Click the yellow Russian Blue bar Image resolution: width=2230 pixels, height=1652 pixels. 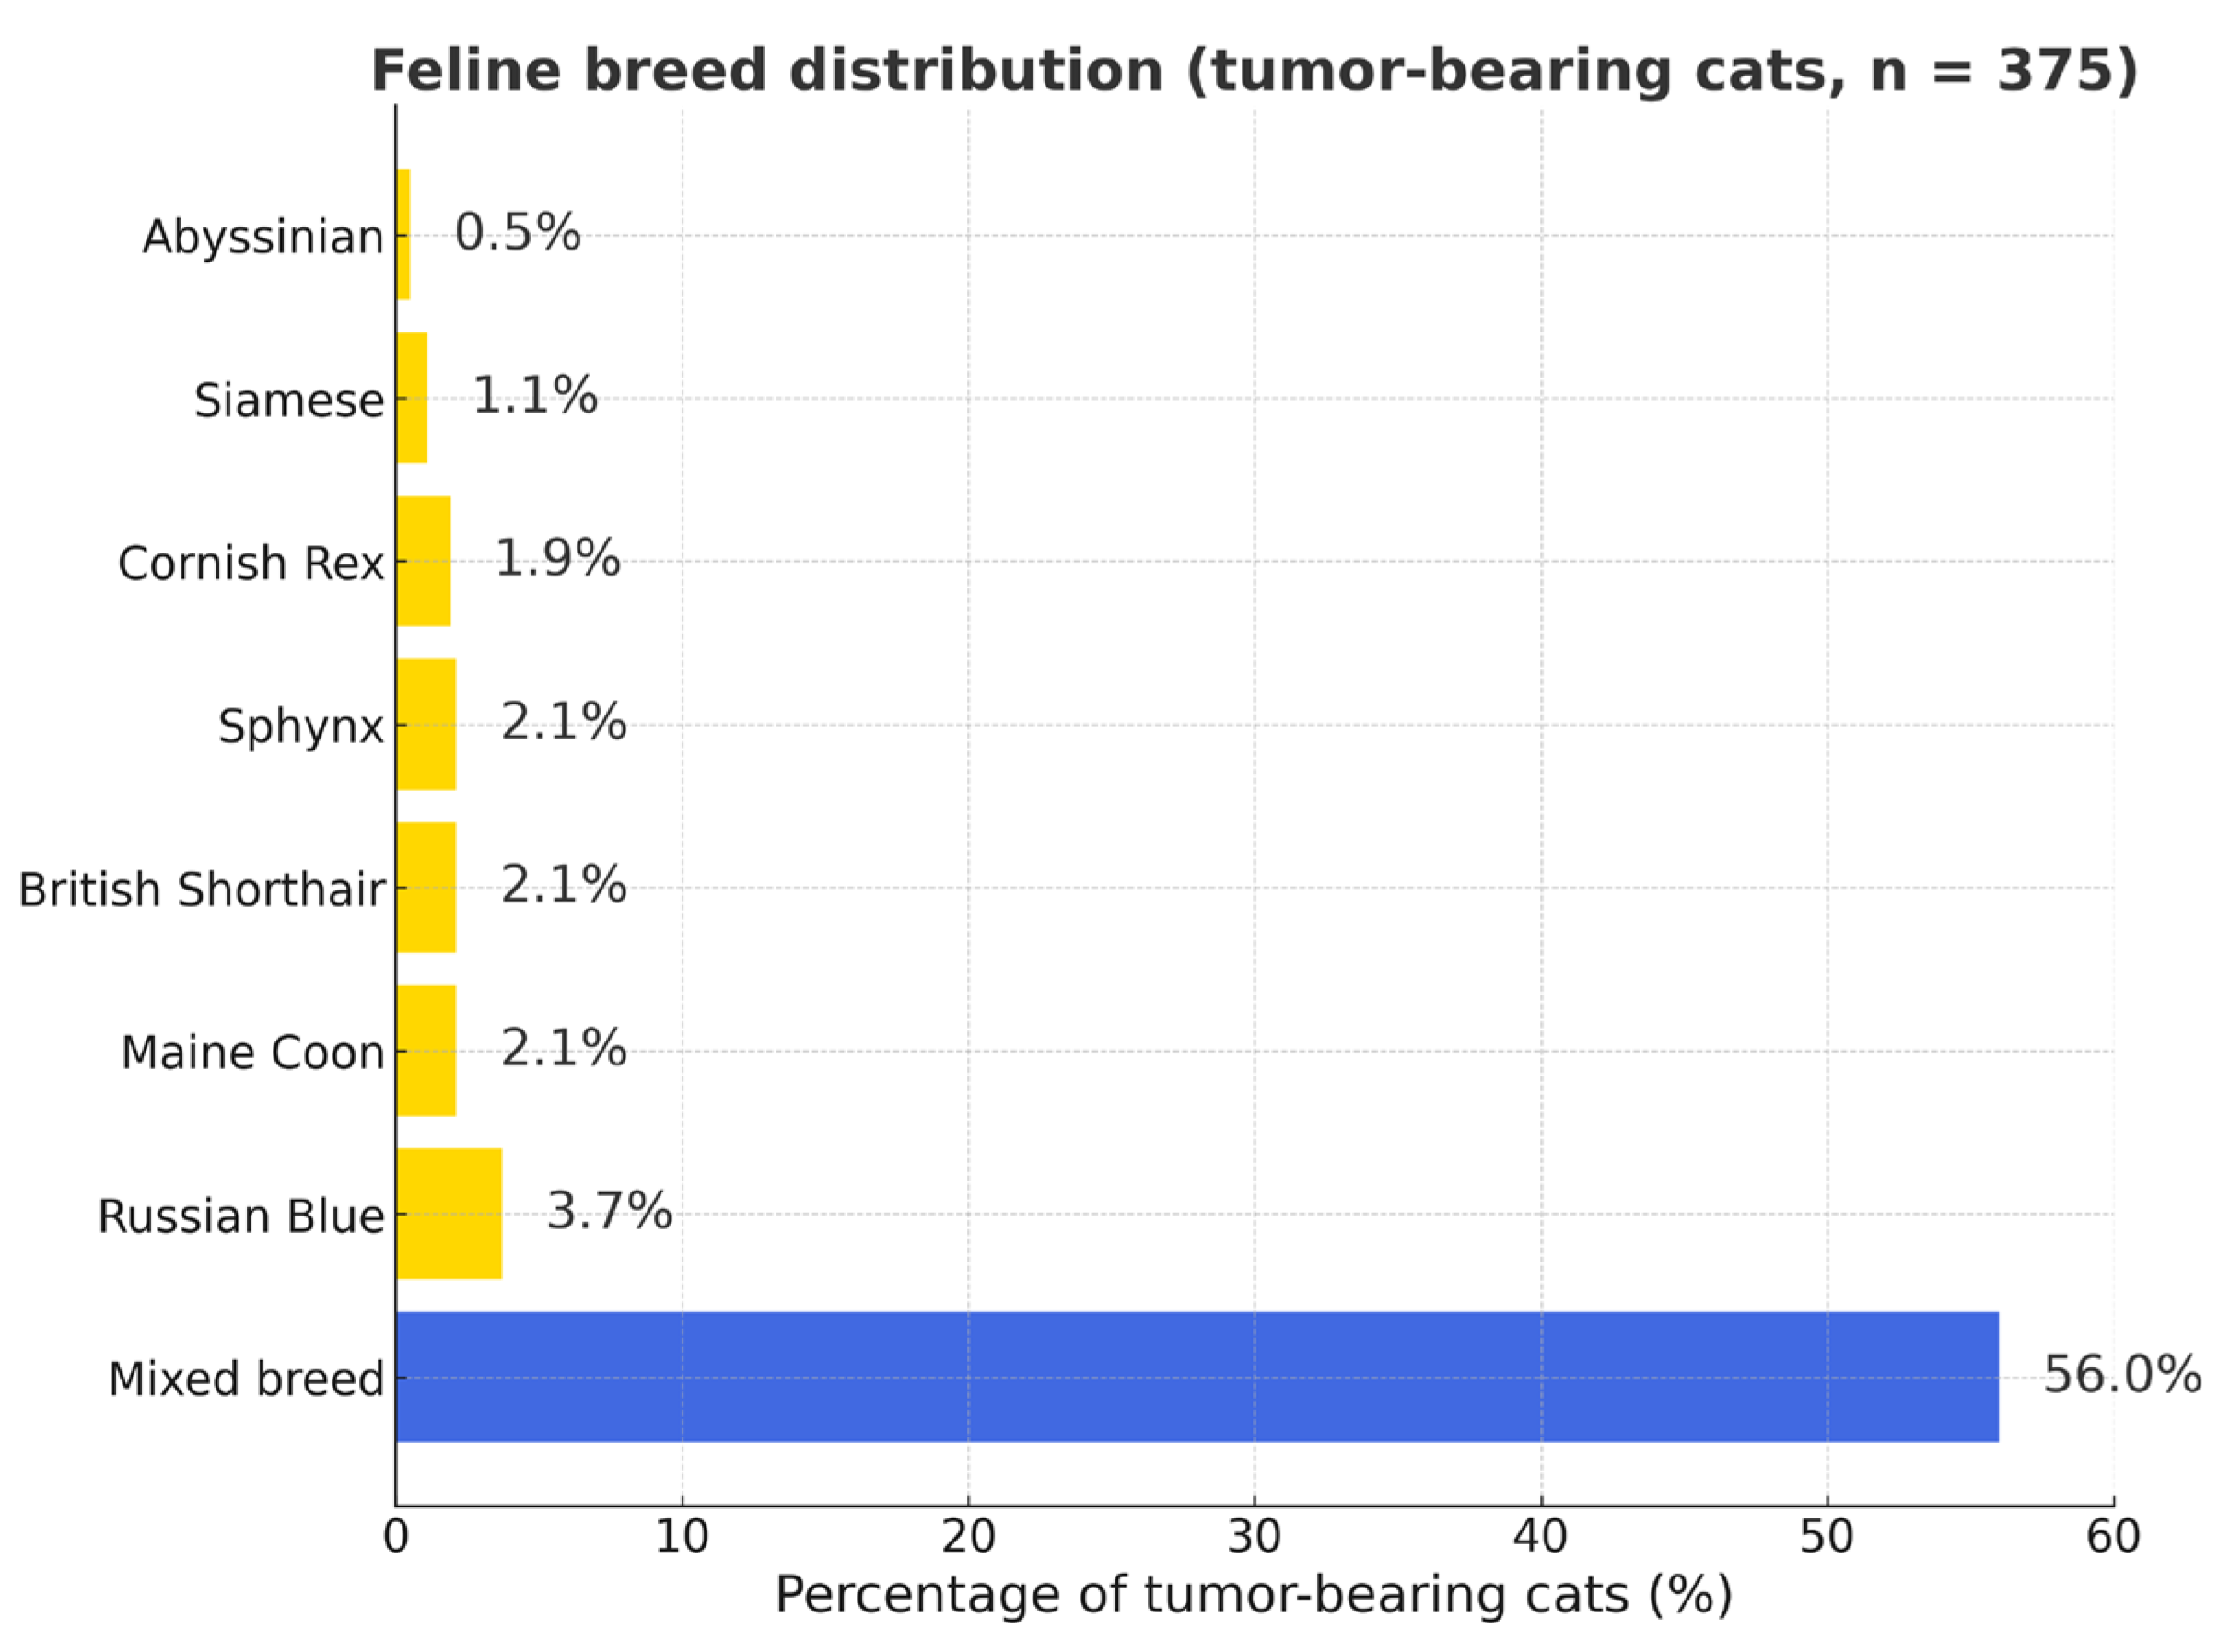click(449, 1213)
